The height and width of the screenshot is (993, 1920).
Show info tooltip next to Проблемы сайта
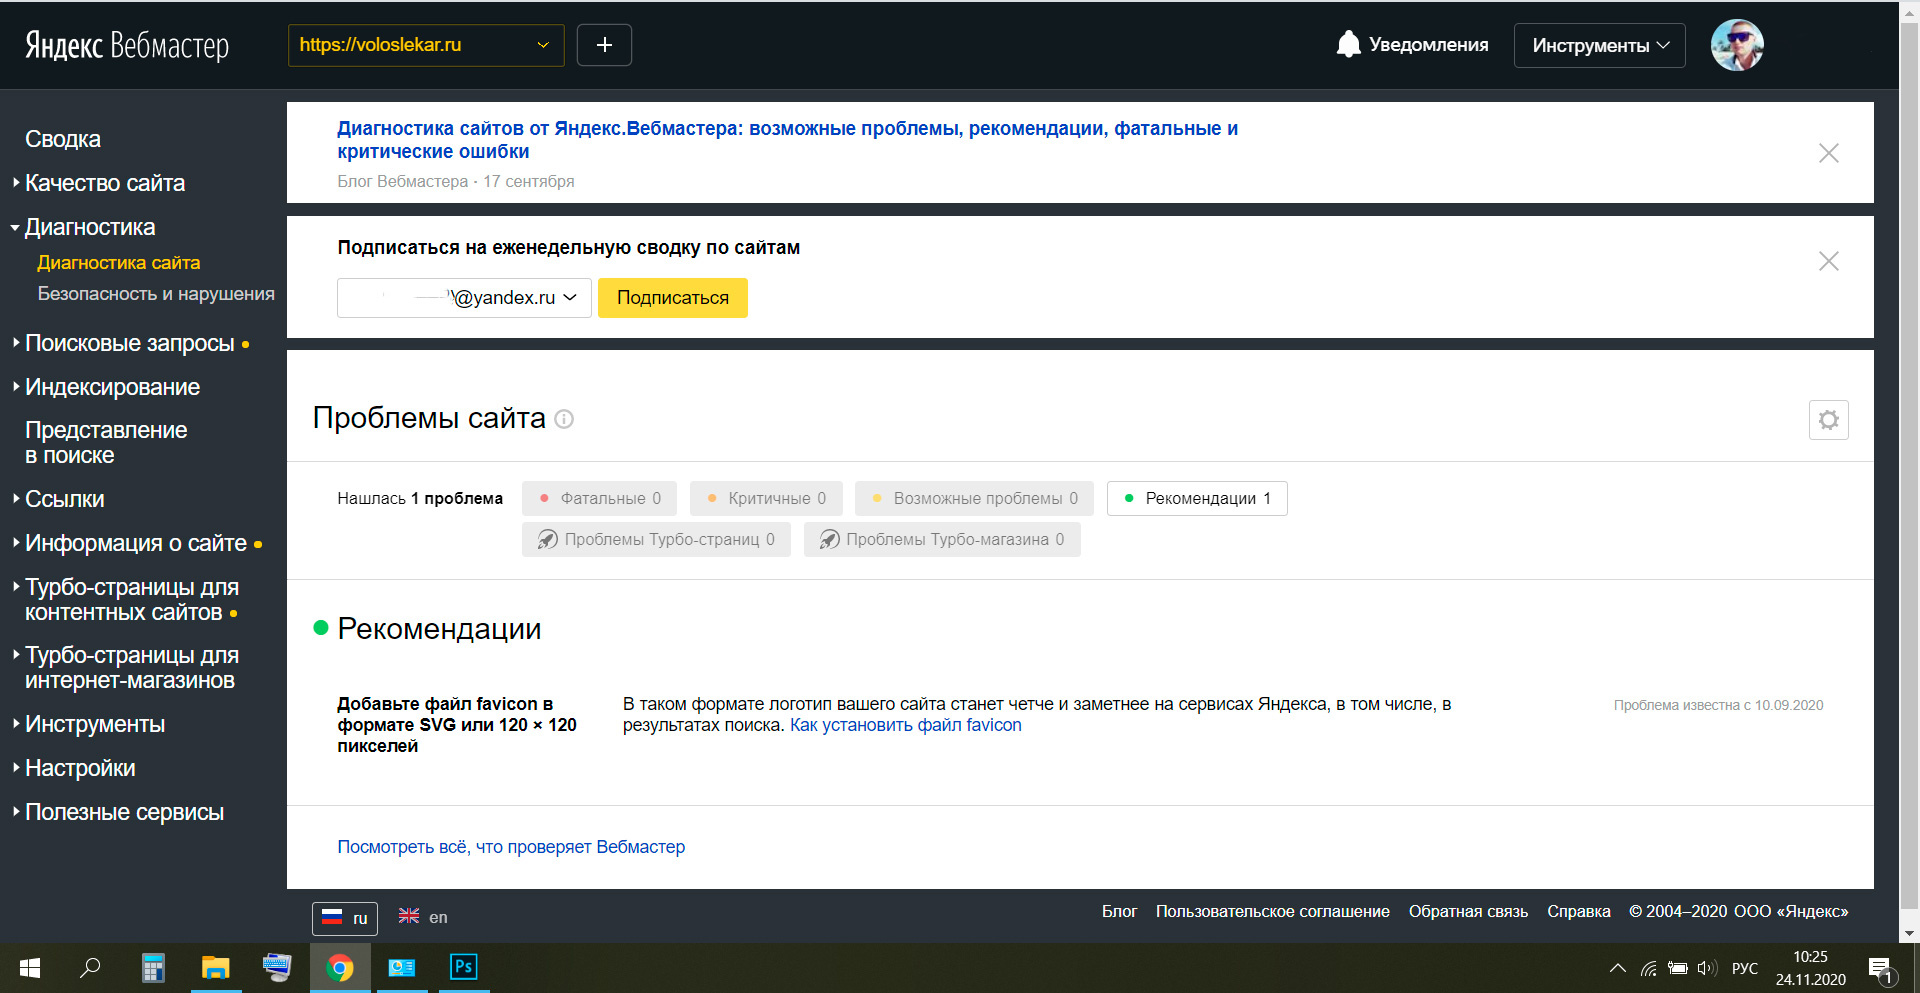(564, 419)
